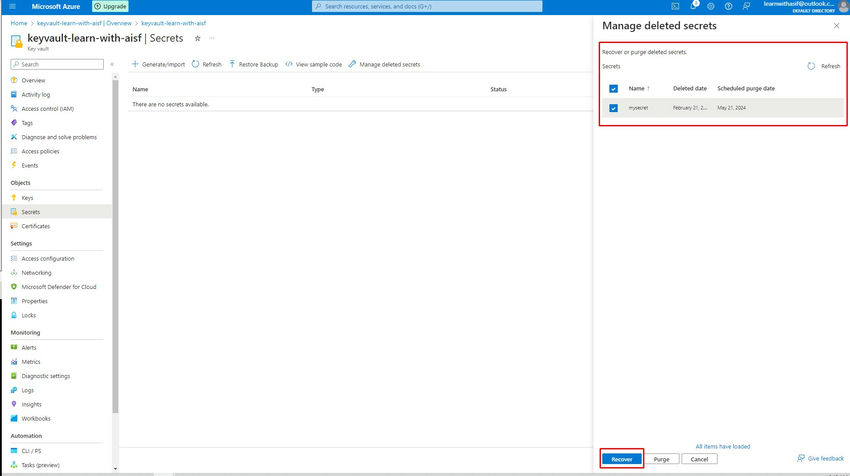Click the Keys key icon

coord(14,197)
